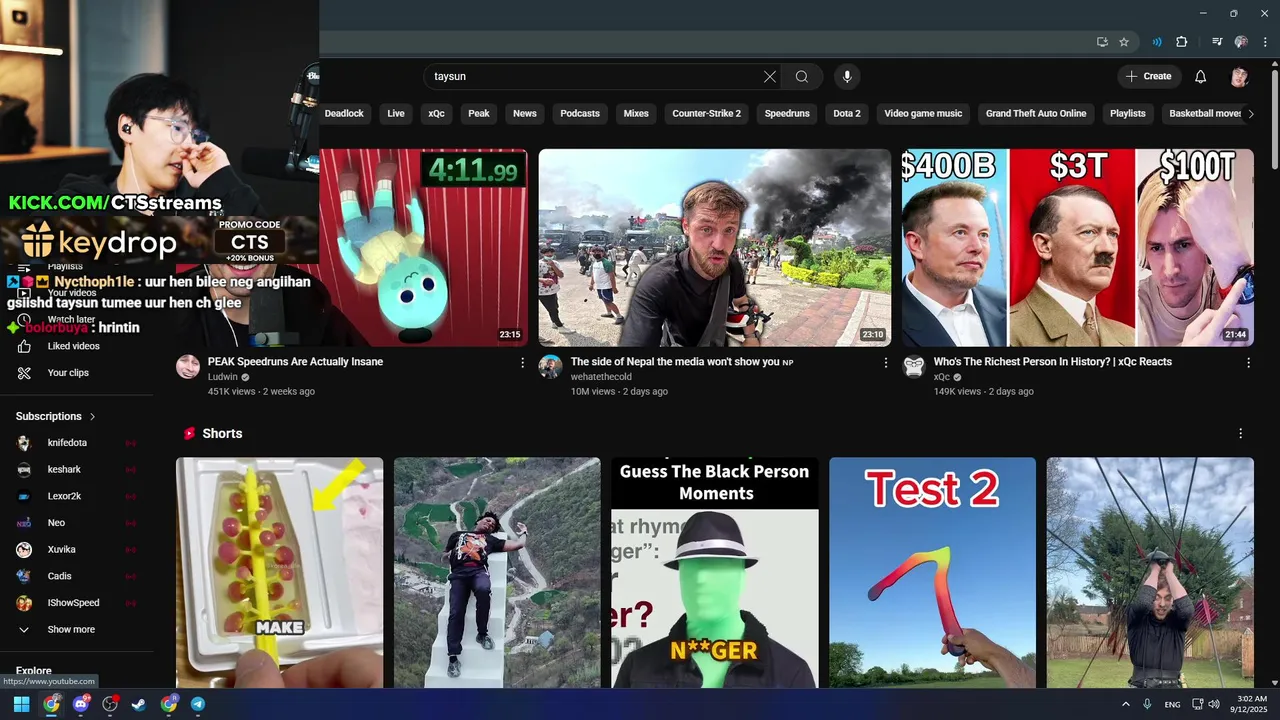This screenshot has height=720, width=1280.
Task: Open the Chrome profile avatar
Action: tap(1241, 42)
